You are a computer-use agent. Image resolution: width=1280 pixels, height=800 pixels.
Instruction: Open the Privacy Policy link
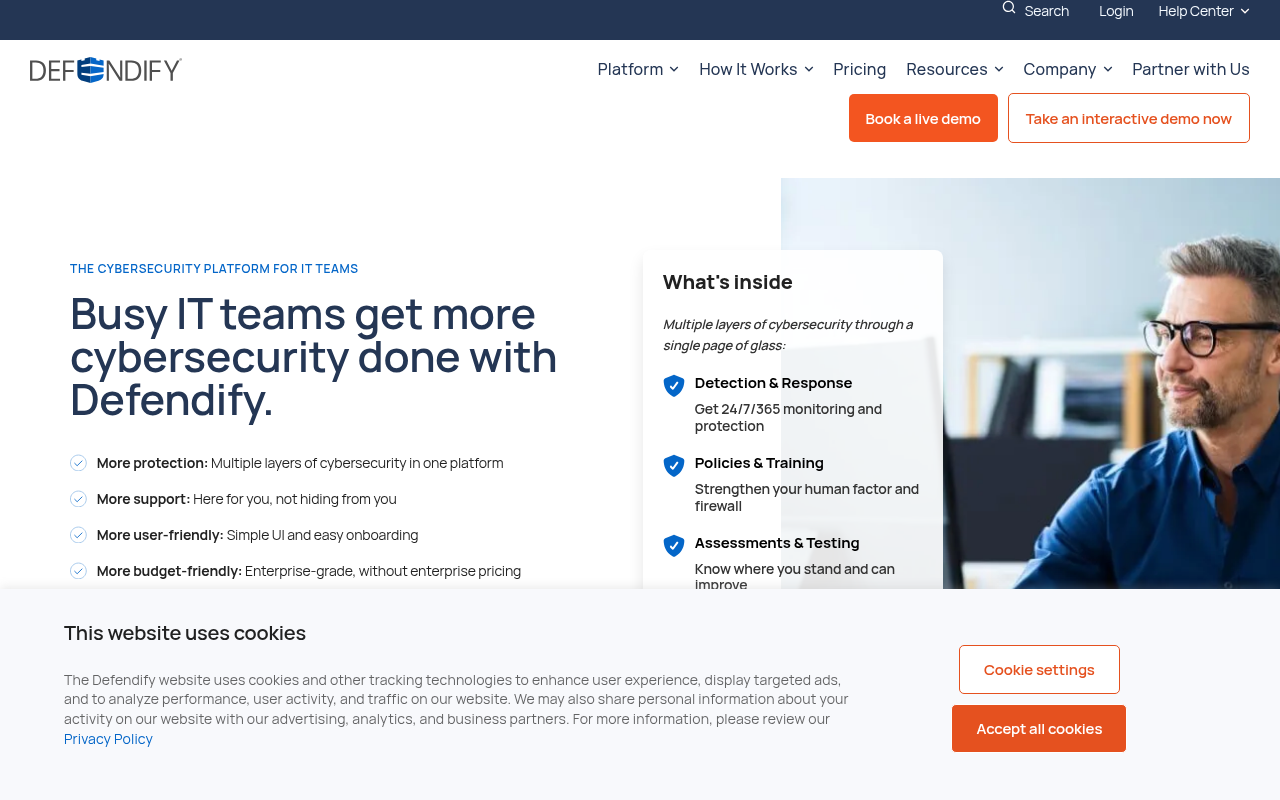point(108,739)
